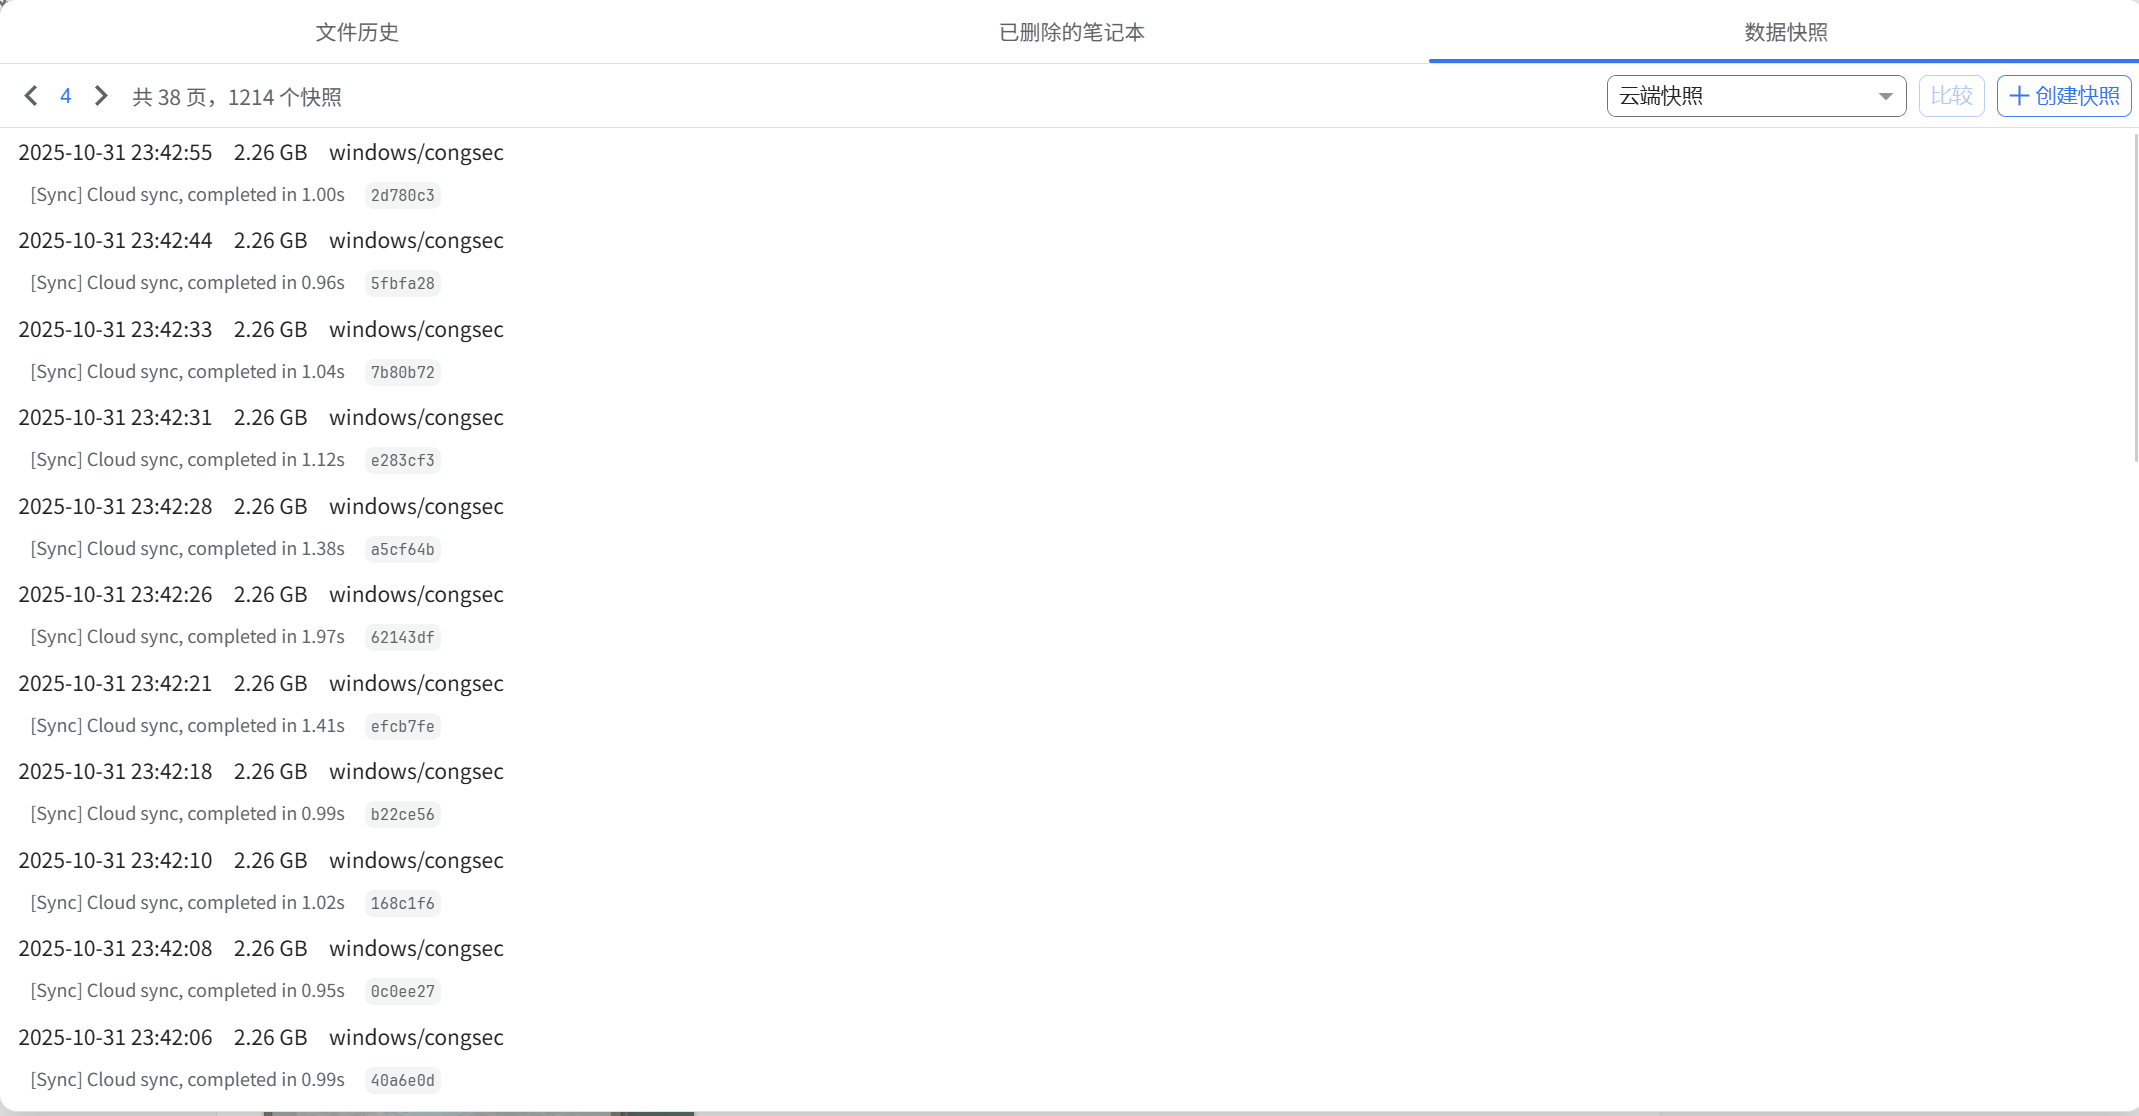This screenshot has height=1116, width=2139.
Task: Select the hash badge 2d780c3
Action: coord(402,196)
